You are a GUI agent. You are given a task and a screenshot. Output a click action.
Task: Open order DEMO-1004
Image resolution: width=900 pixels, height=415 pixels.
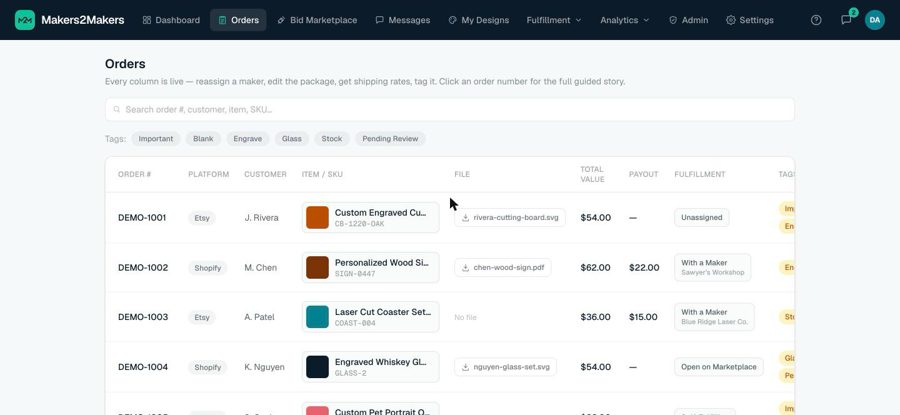[143, 367]
